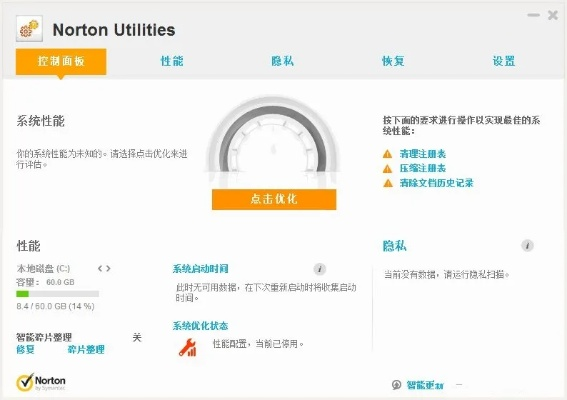
Task: Click the 修复 link
Action: (25, 349)
